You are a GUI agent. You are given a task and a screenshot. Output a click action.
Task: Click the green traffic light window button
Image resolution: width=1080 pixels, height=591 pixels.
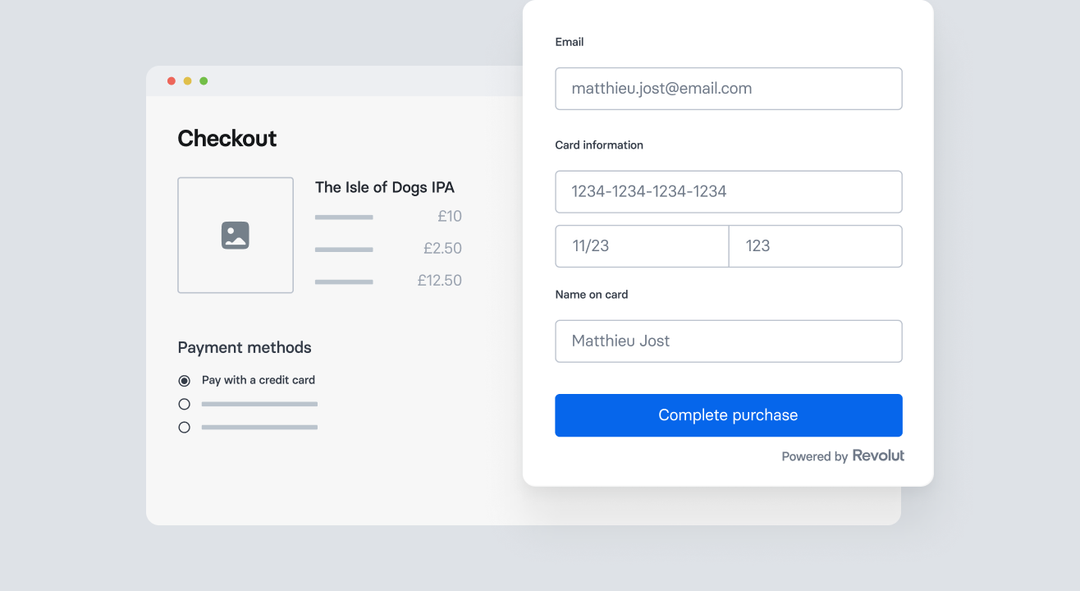(x=204, y=80)
